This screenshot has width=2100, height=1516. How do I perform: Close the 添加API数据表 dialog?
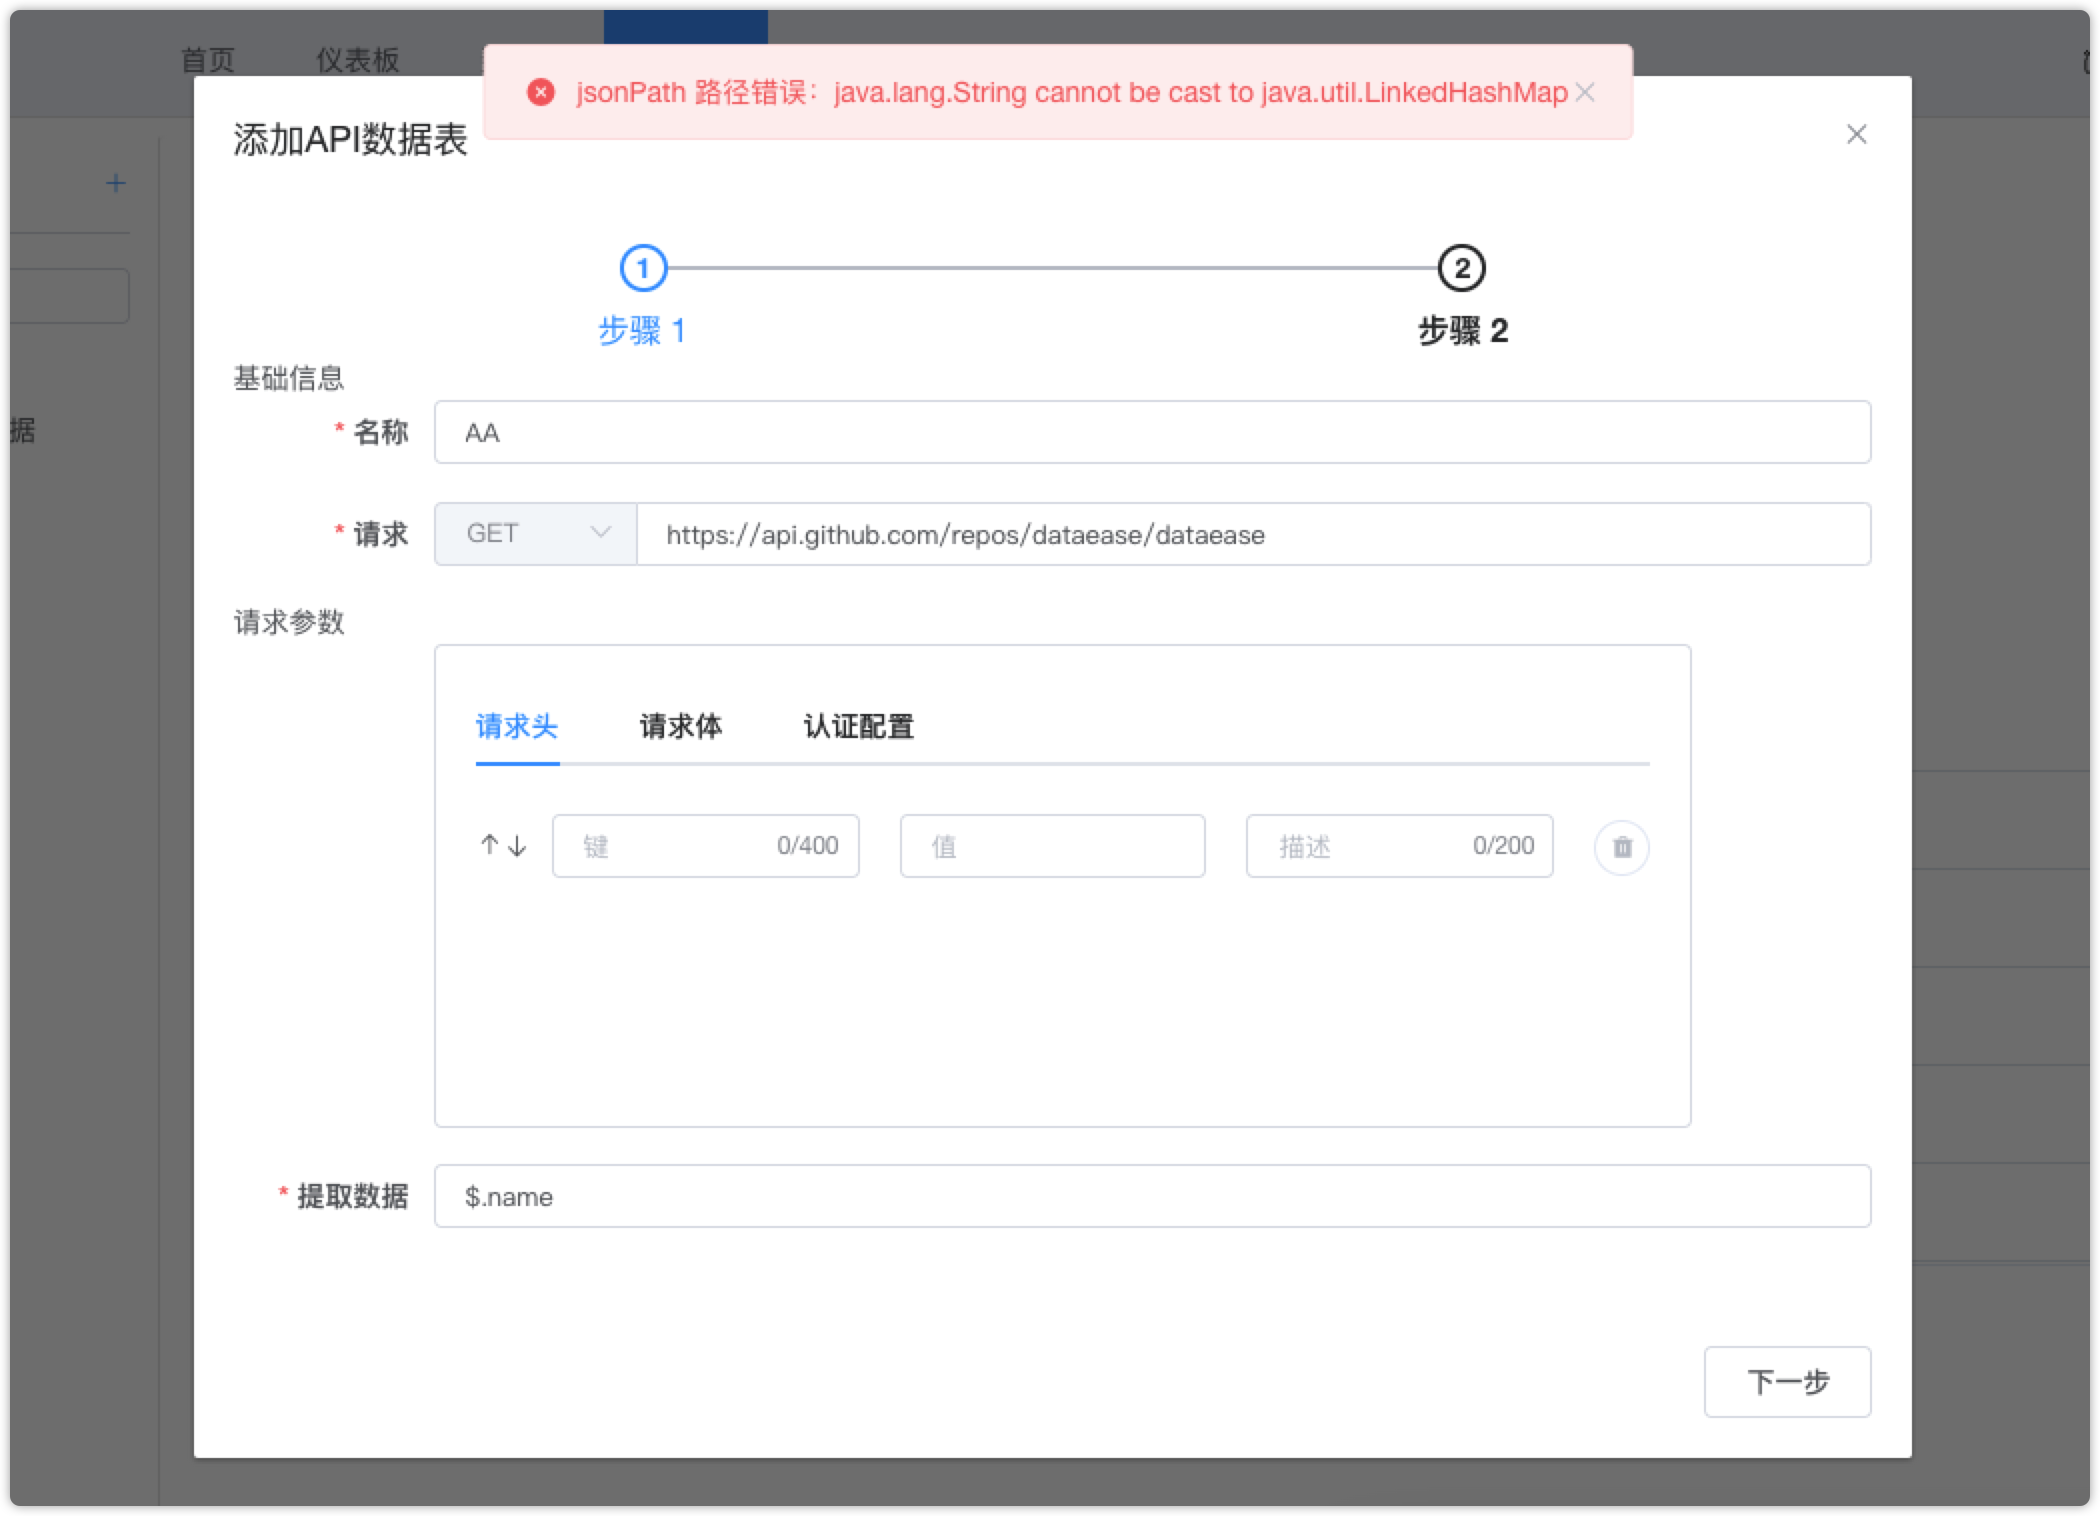pyautogui.click(x=1857, y=134)
